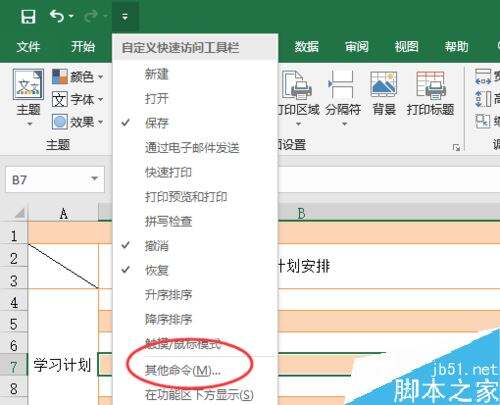Click the Print Titles icon
Screen dimensions: 500x405
[430, 85]
